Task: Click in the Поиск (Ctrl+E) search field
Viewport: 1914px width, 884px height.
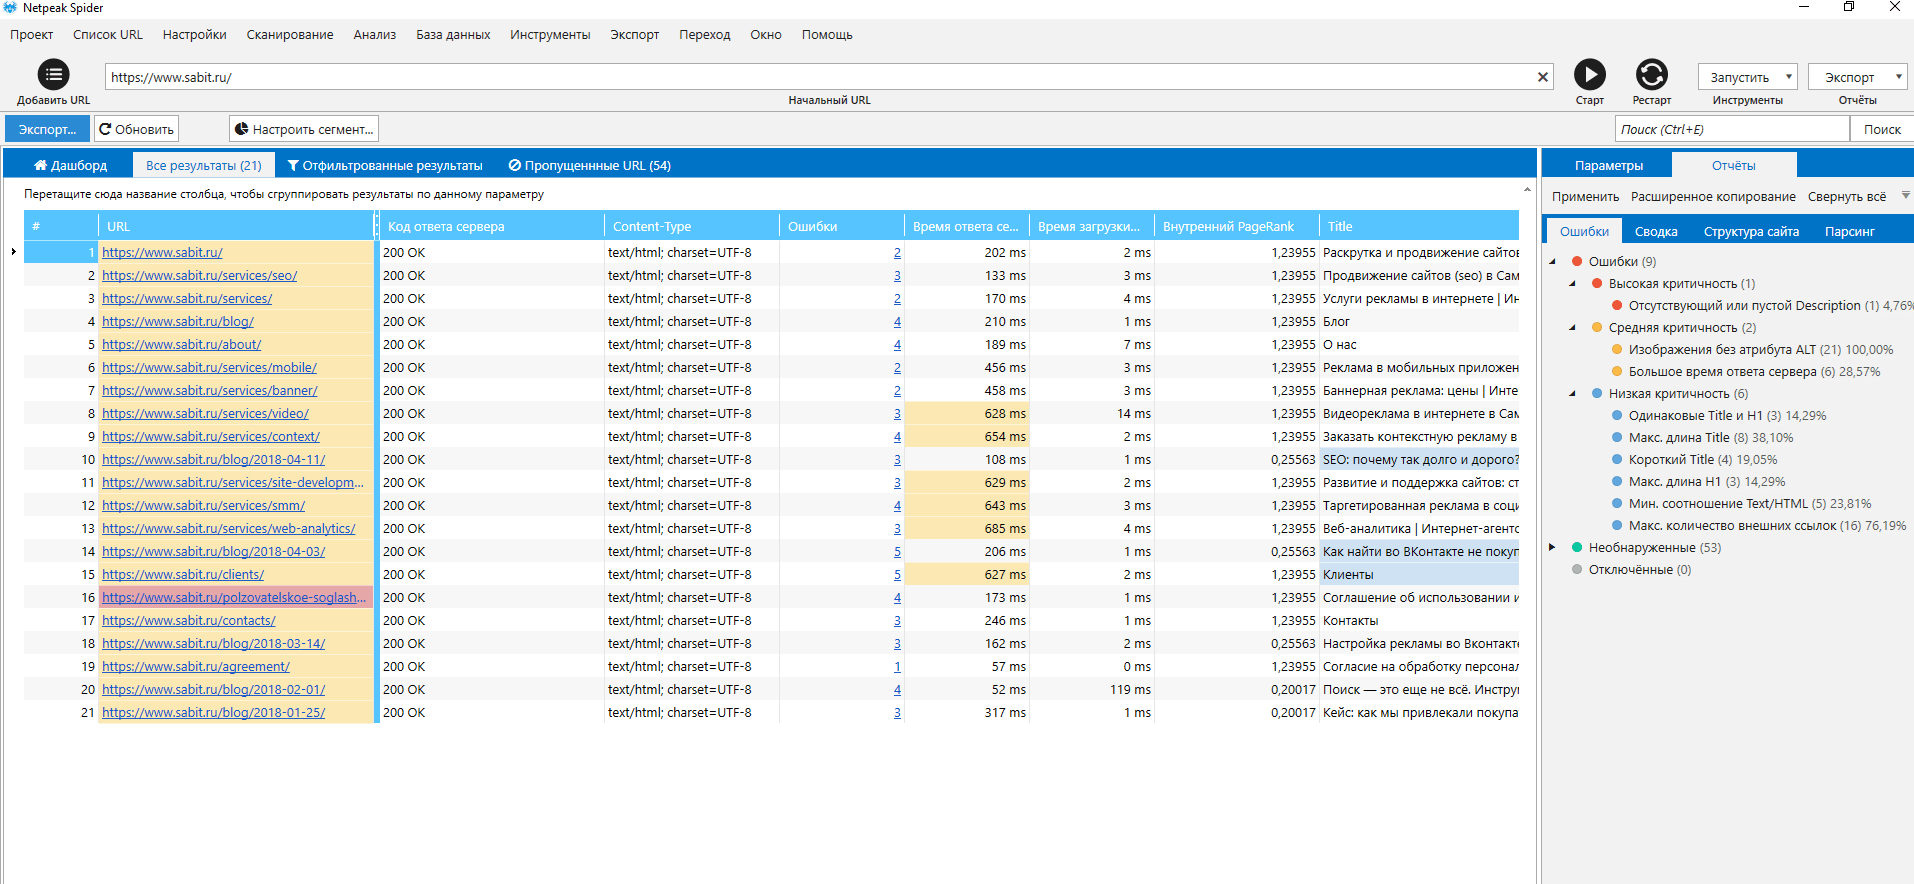Action: point(1731,129)
